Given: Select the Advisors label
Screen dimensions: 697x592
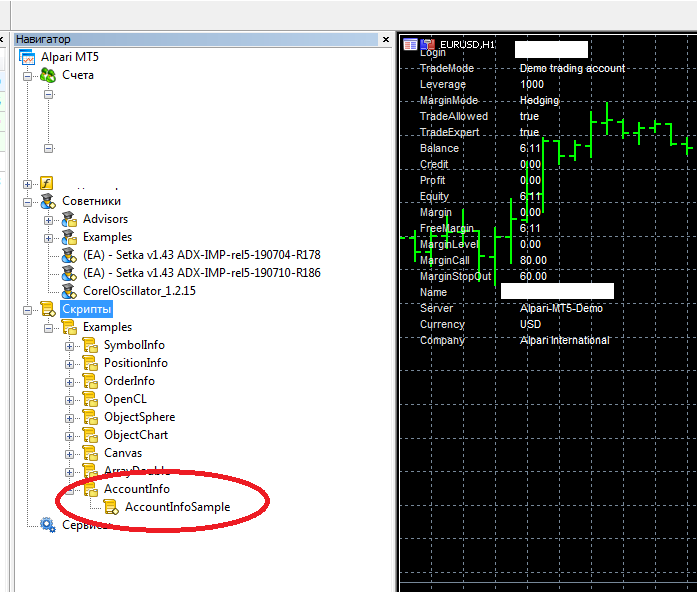Looking at the screenshot, I should pyautogui.click(x=105, y=219).
